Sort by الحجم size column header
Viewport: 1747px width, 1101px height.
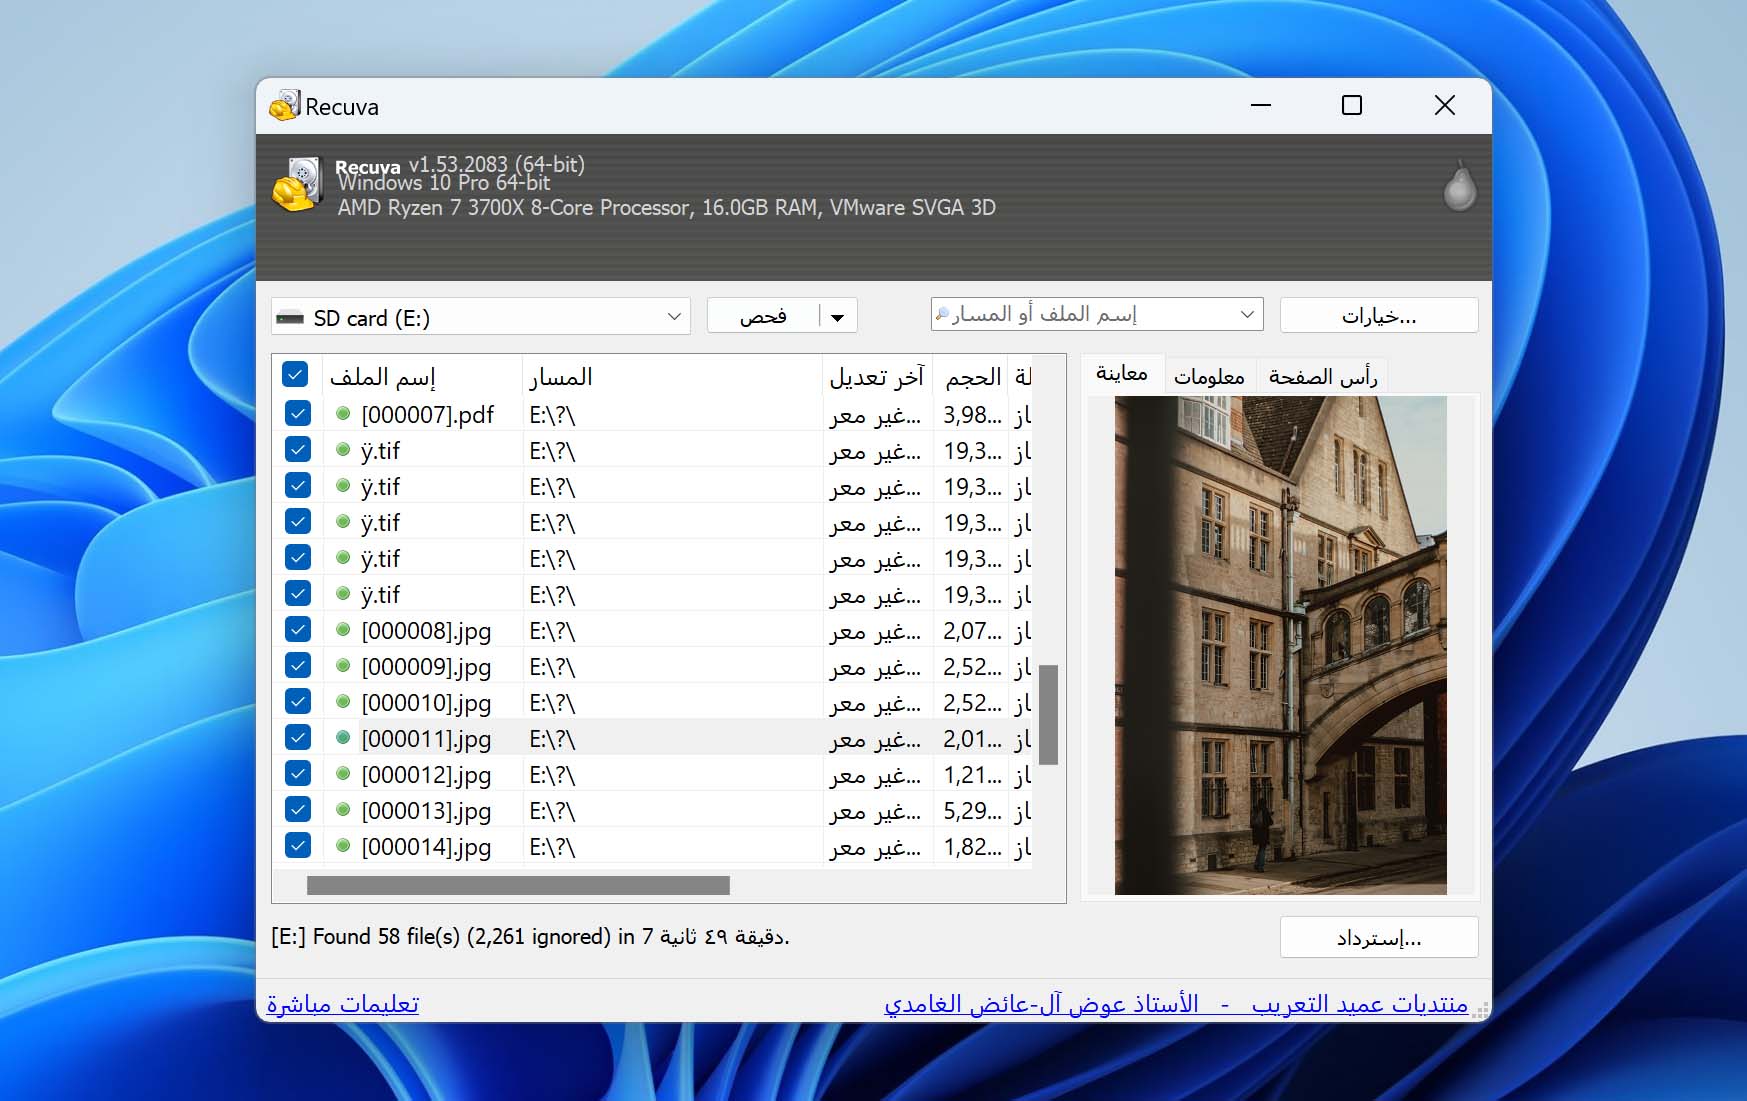pyautogui.click(x=972, y=376)
